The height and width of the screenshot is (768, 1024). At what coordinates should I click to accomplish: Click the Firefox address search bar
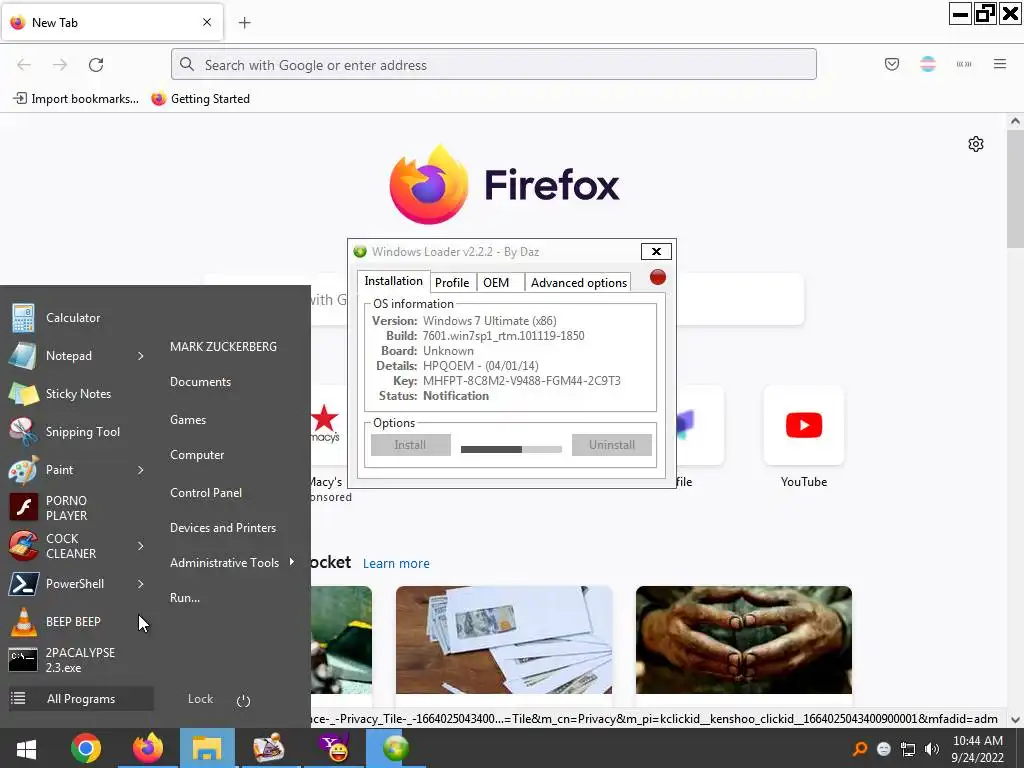(x=494, y=65)
